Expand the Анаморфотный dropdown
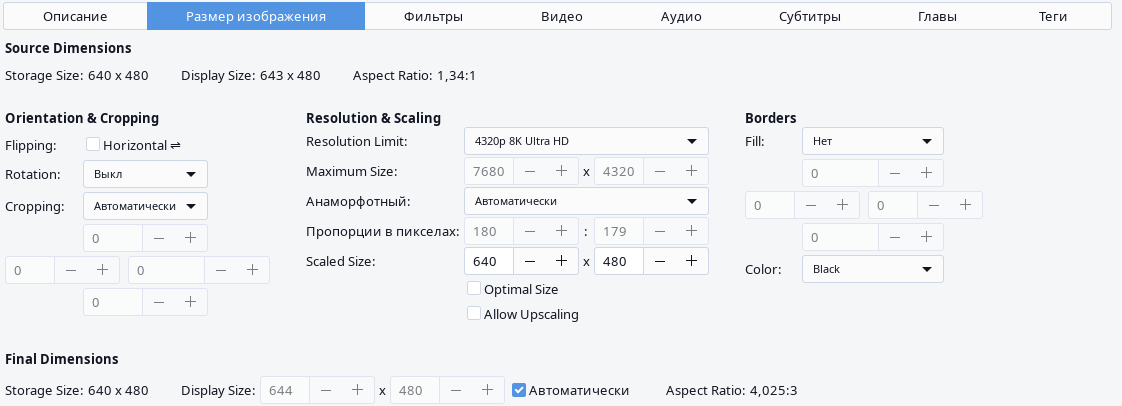 pos(586,201)
